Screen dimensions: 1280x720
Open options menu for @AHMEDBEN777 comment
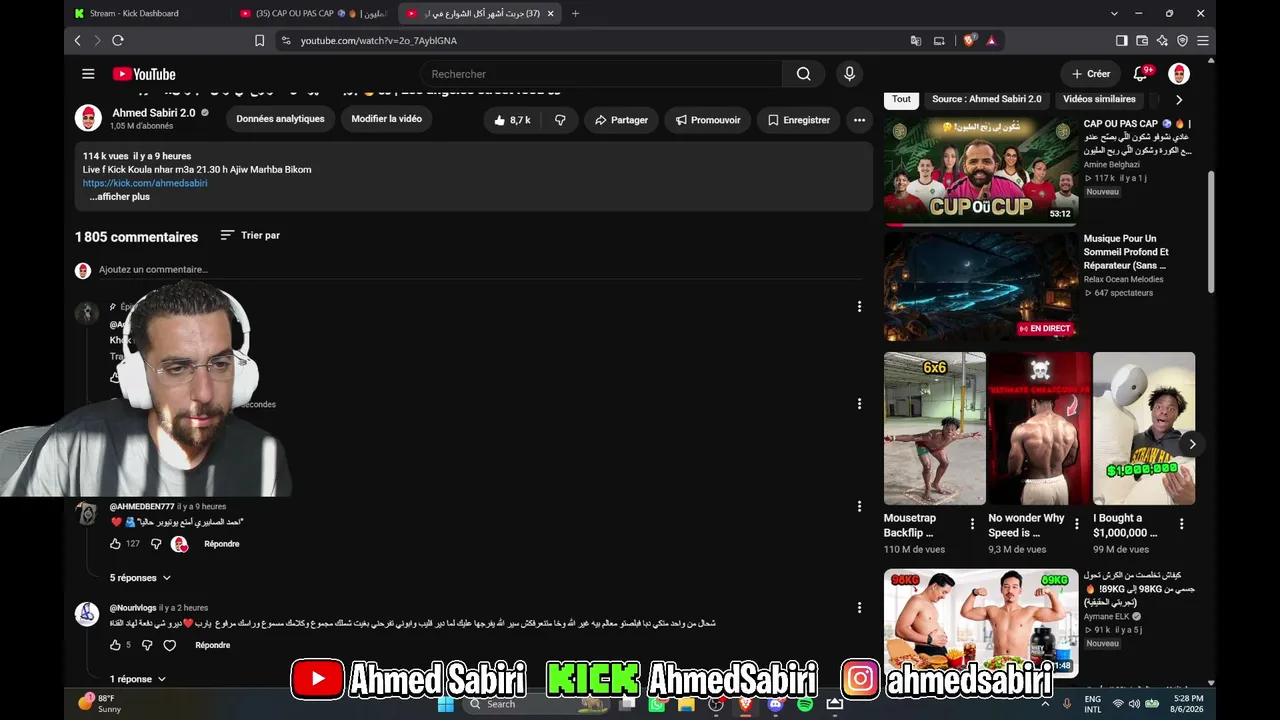pyautogui.click(x=859, y=506)
